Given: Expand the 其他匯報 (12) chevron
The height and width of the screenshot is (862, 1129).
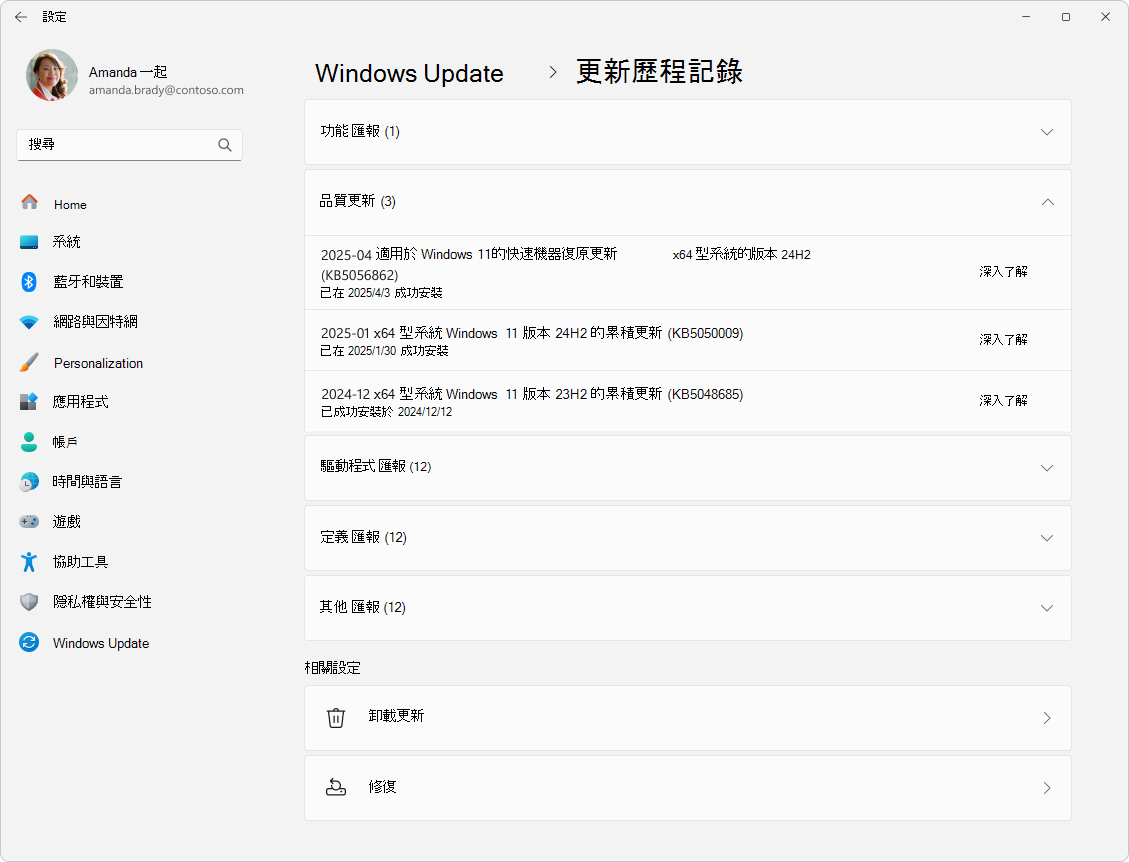Looking at the screenshot, I should coord(1047,608).
